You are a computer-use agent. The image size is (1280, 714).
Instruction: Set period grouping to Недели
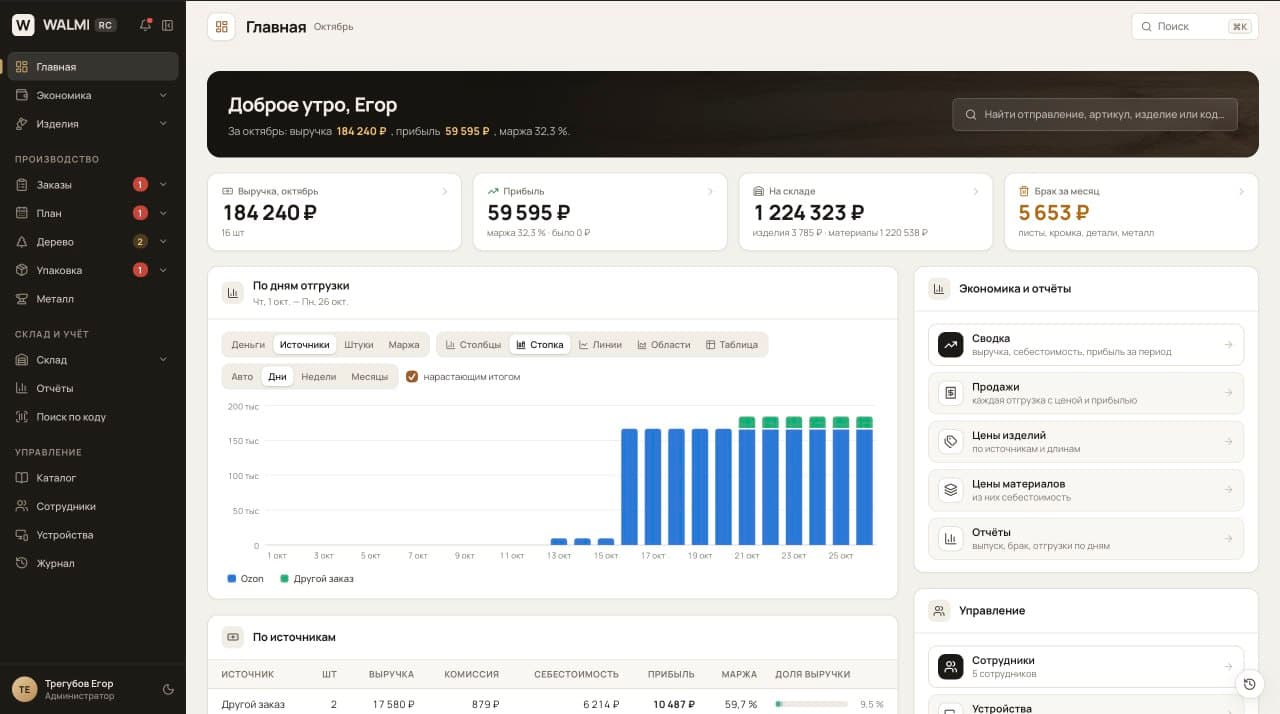pos(319,377)
